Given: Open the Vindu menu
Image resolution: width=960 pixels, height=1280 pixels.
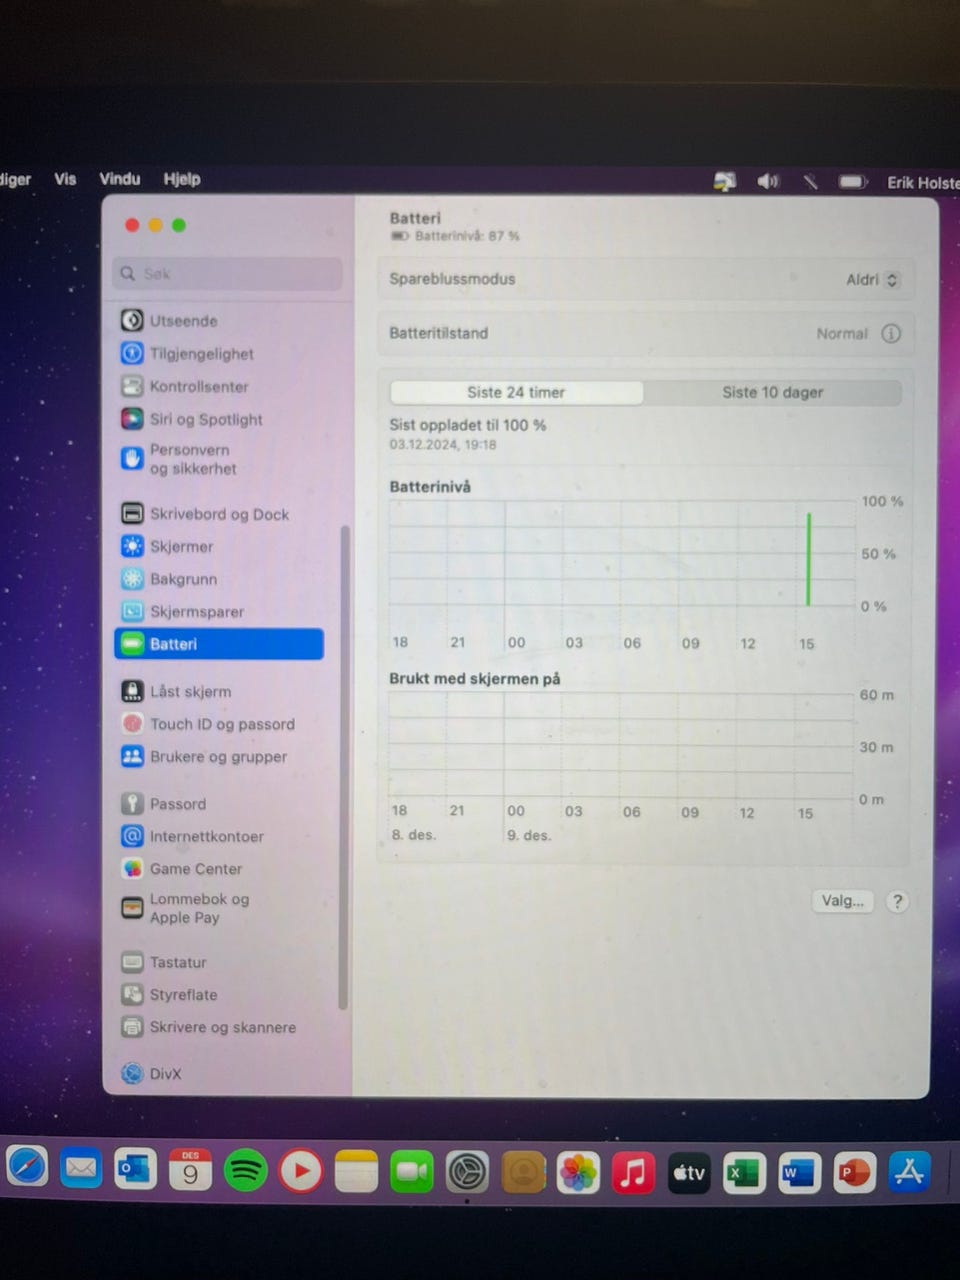Looking at the screenshot, I should click(120, 179).
